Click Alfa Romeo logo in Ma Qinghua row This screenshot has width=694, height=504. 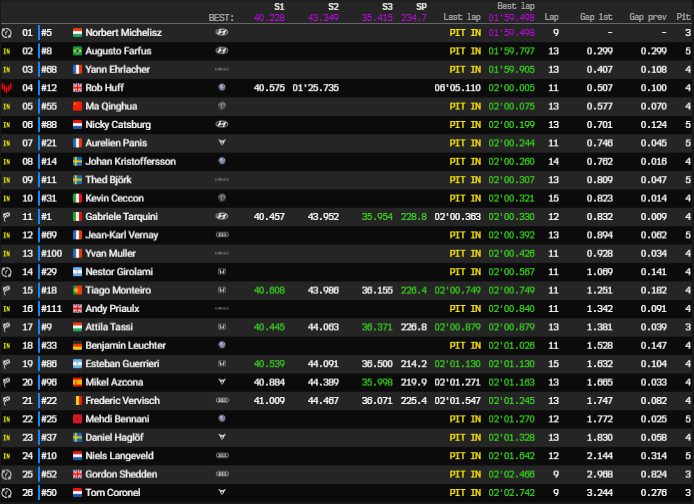222,106
